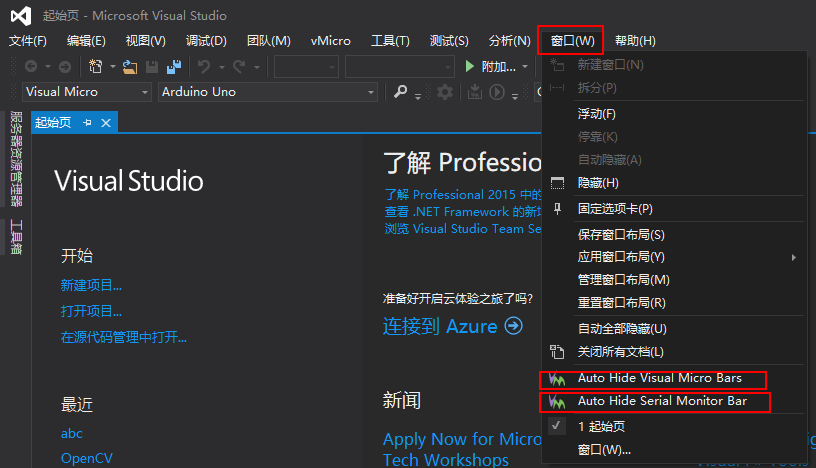This screenshot has width=816, height=468.
Task: Click the navigate backward arrow icon
Action: coord(31,66)
